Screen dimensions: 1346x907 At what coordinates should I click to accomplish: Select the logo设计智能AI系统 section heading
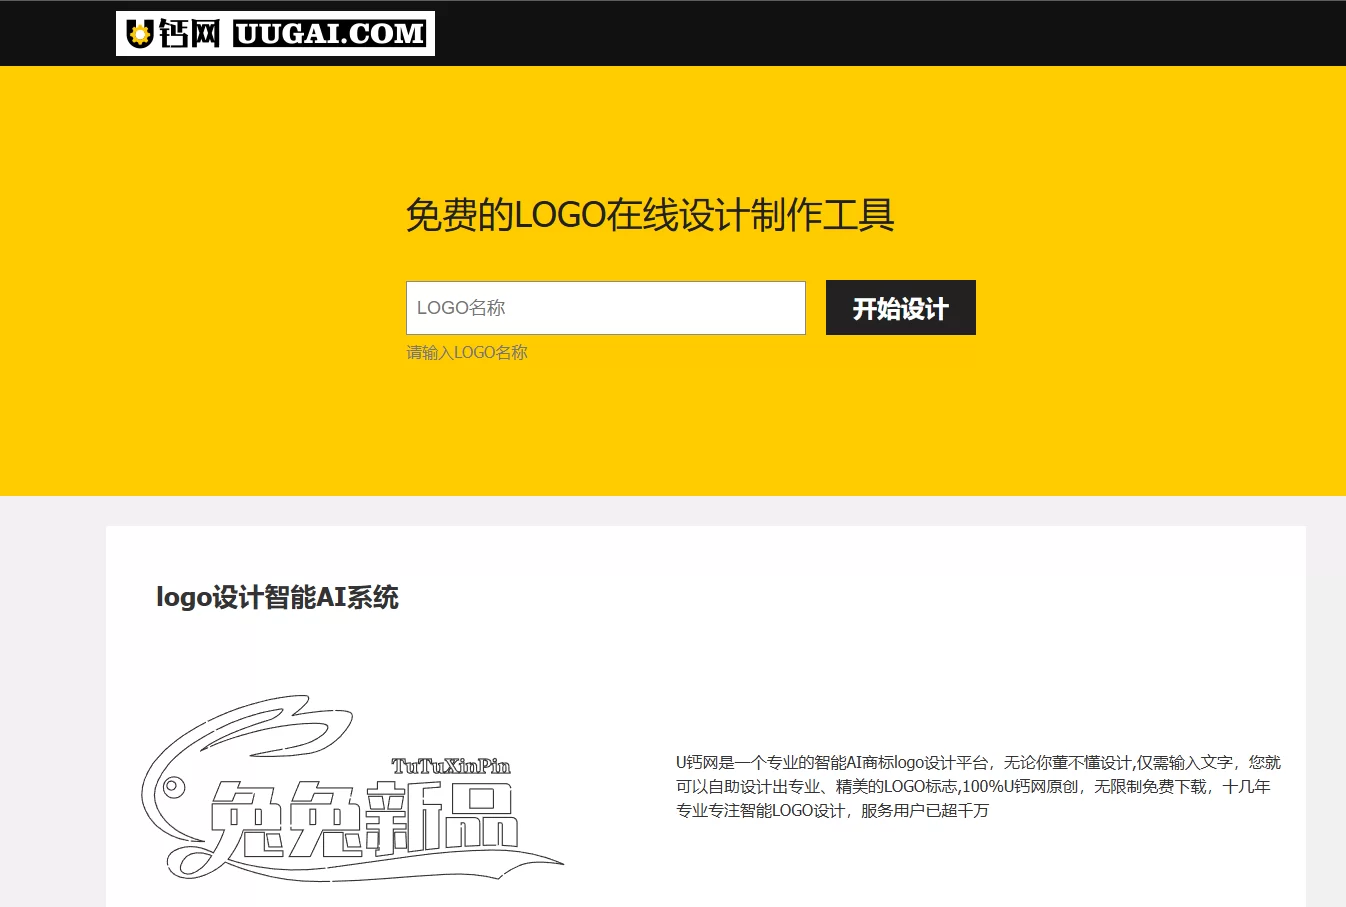point(277,597)
